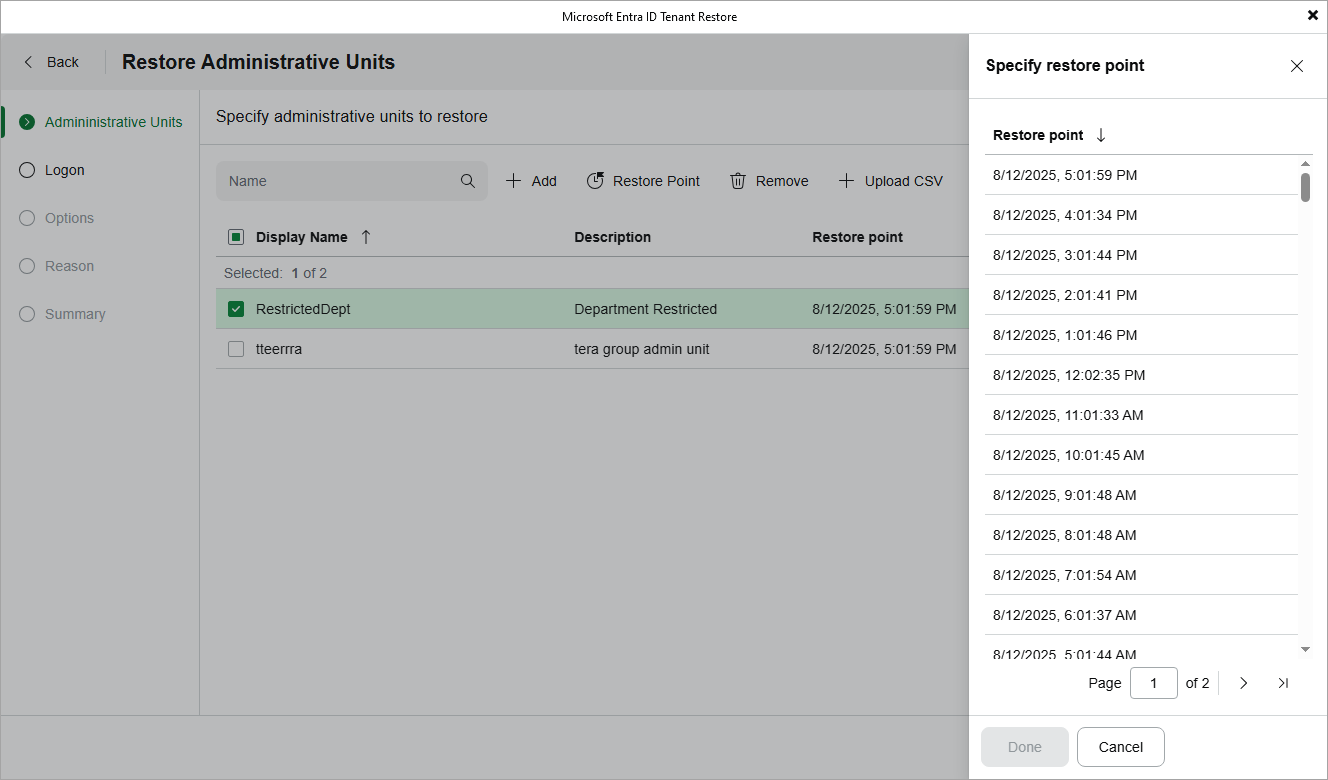Click Upload CSV plus icon
This screenshot has height=780, width=1328.
pos(846,181)
